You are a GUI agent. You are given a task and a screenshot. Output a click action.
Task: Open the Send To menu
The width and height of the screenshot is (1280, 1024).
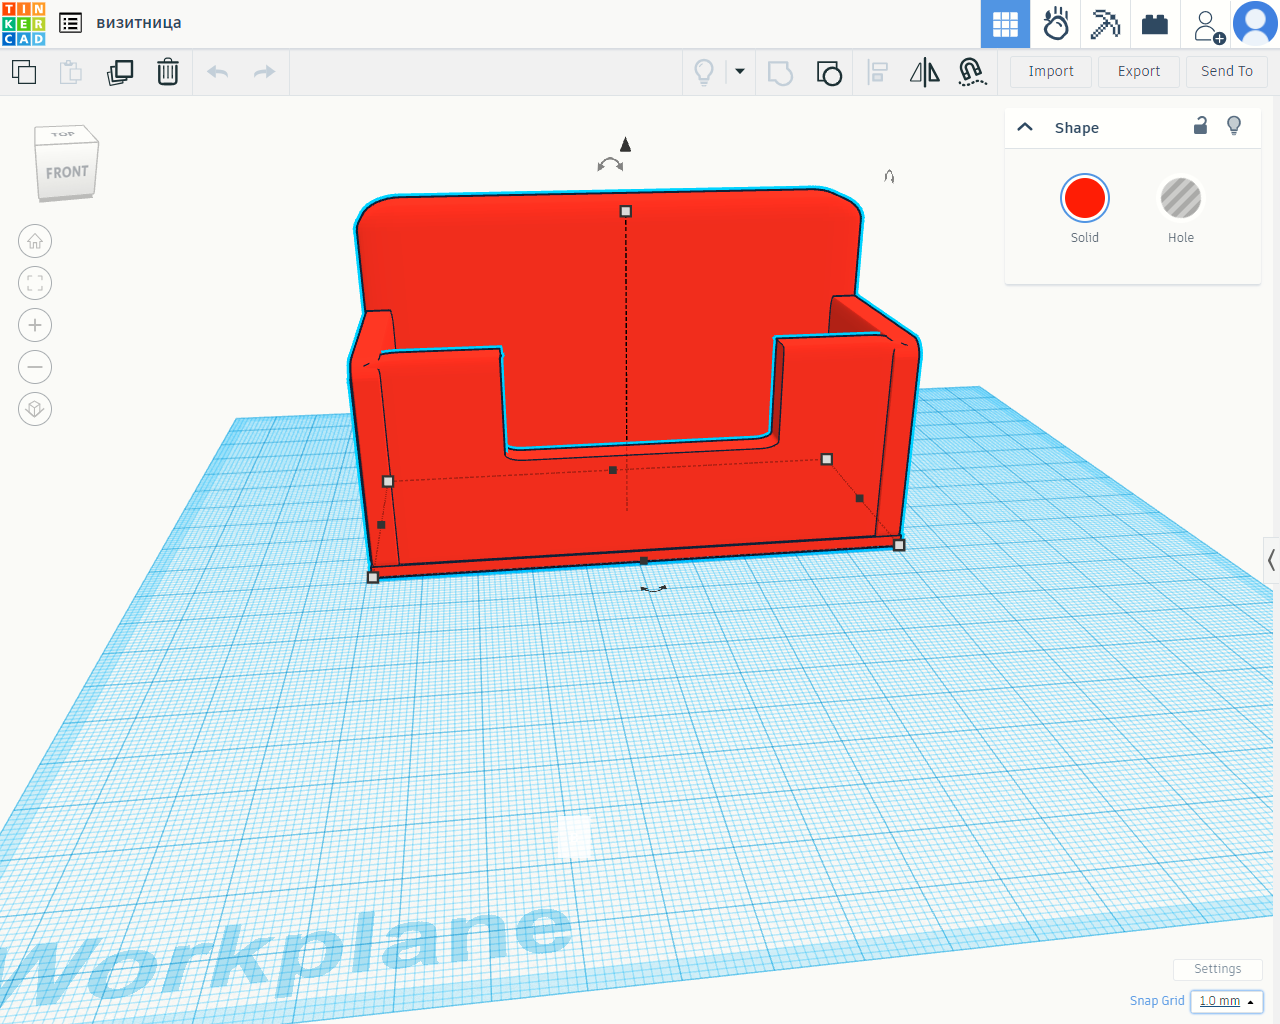click(x=1227, y=71)
